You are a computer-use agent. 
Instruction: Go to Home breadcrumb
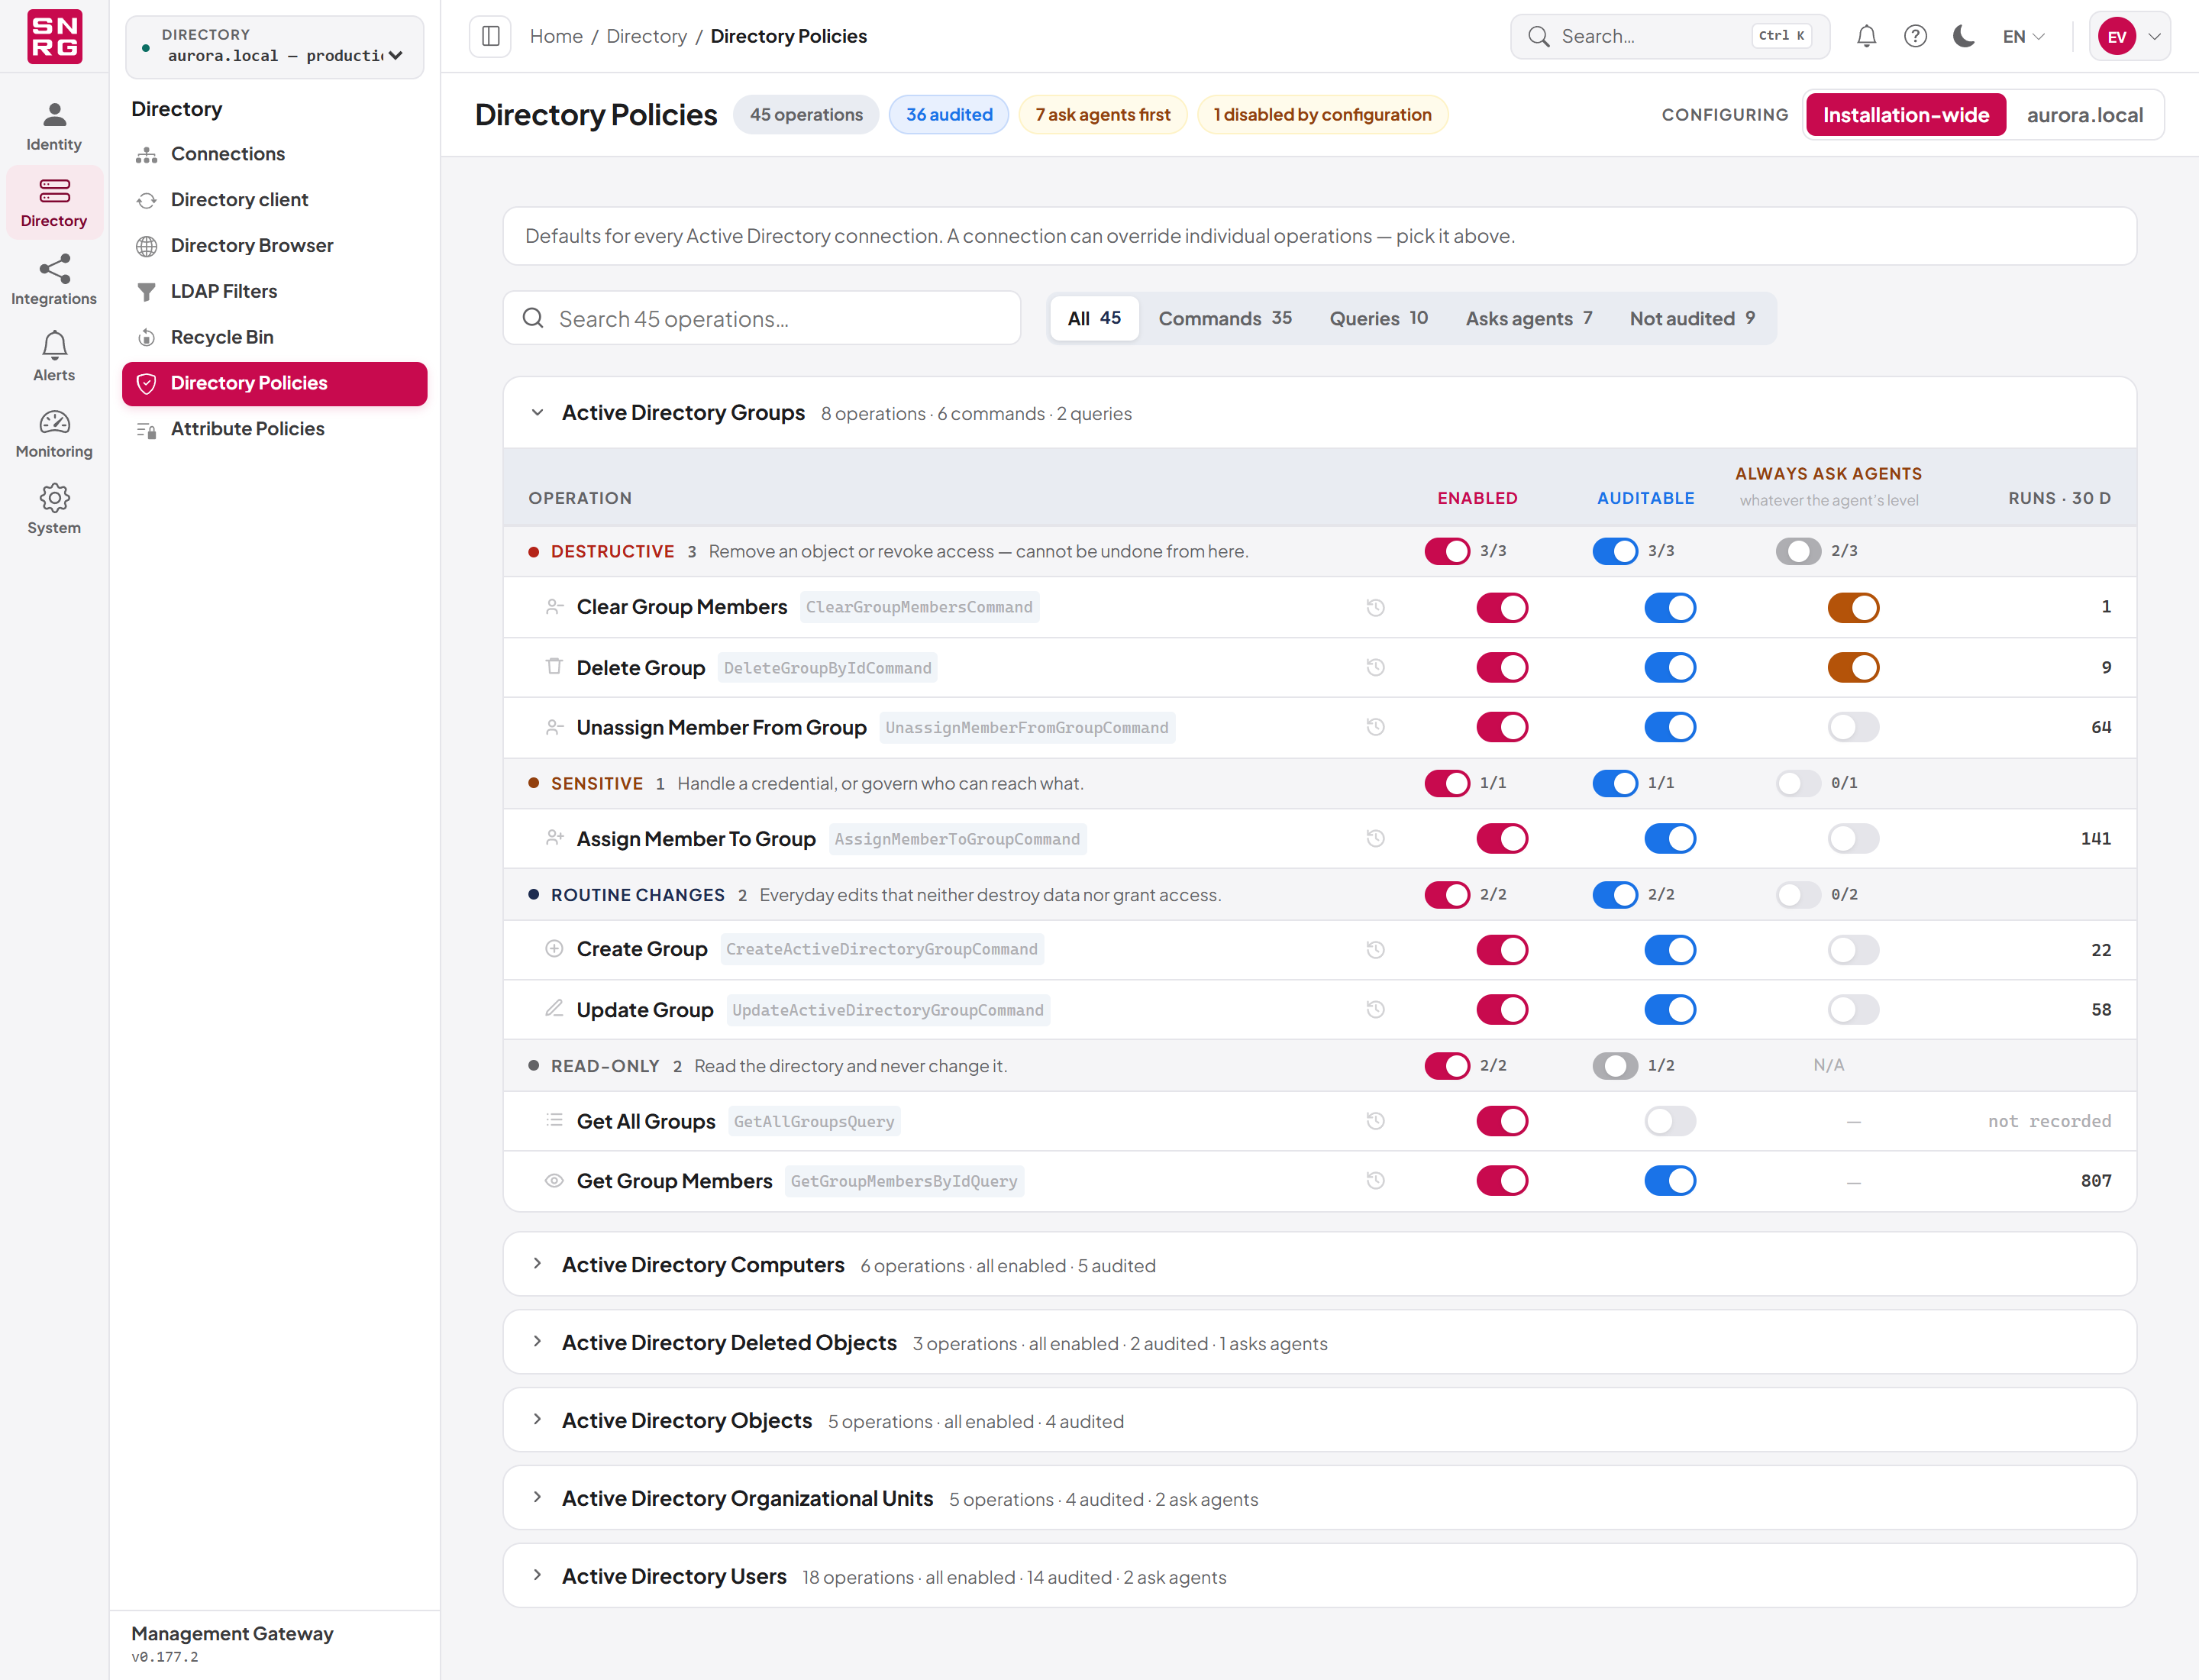(x=556, y=36)
